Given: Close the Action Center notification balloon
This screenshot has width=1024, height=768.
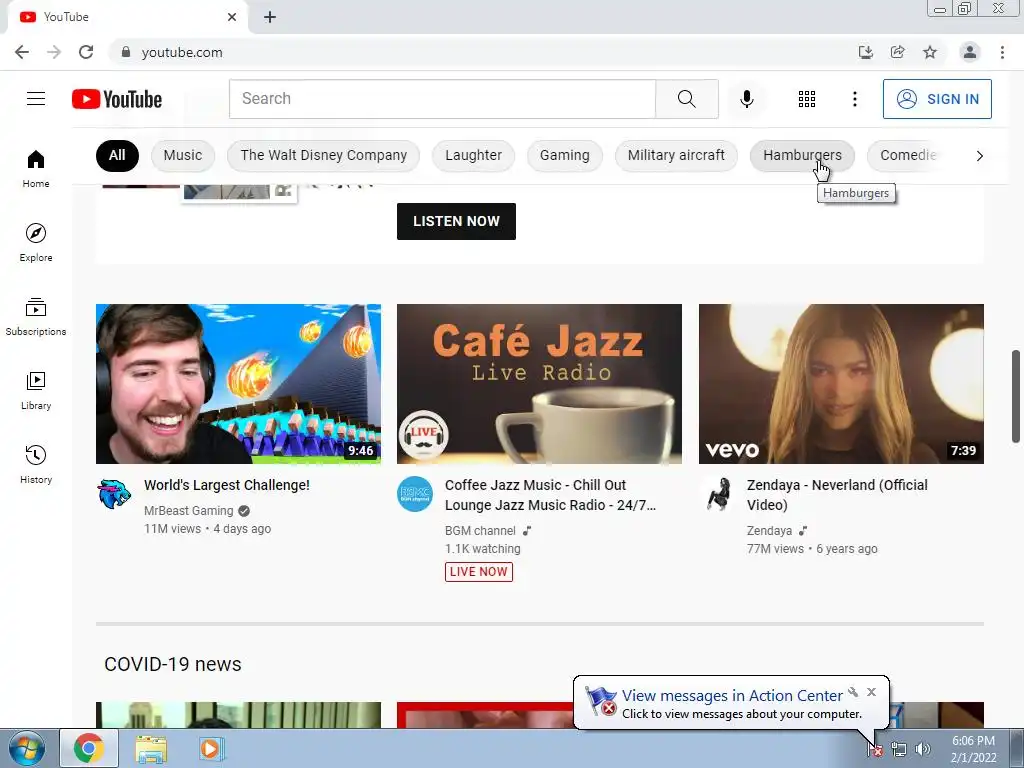Looking at the screenshot, I should (871, 692).
